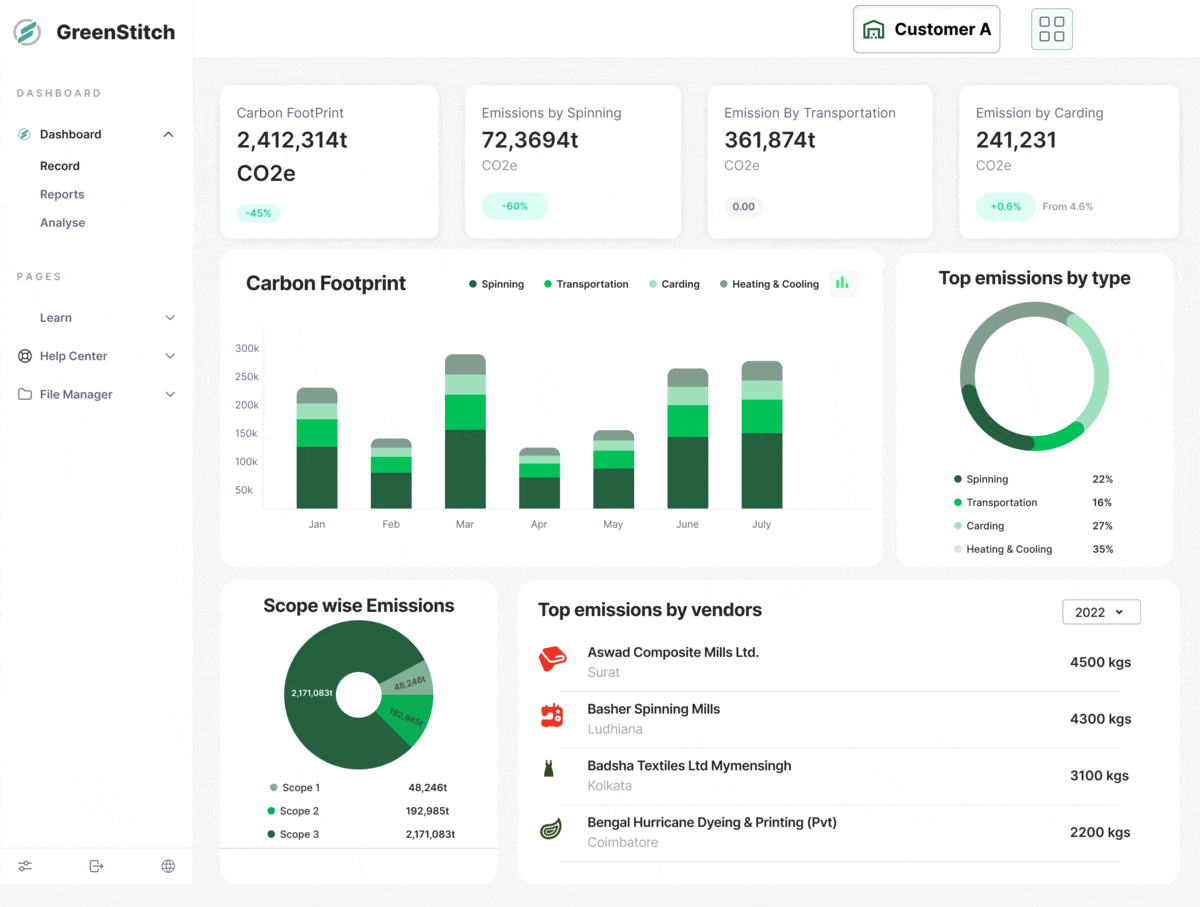Open the grid apps icon in header
The width and height of the screenshot is (1200, 907).
(1052, 29)
